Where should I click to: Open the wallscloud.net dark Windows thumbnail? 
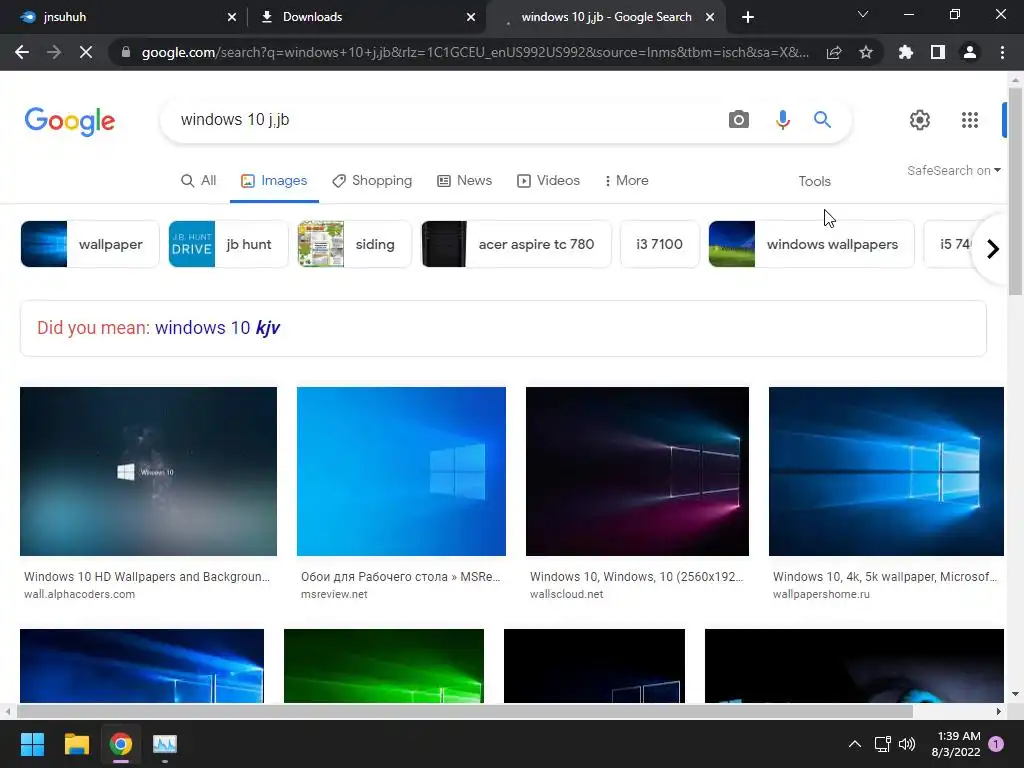point(637,472)
